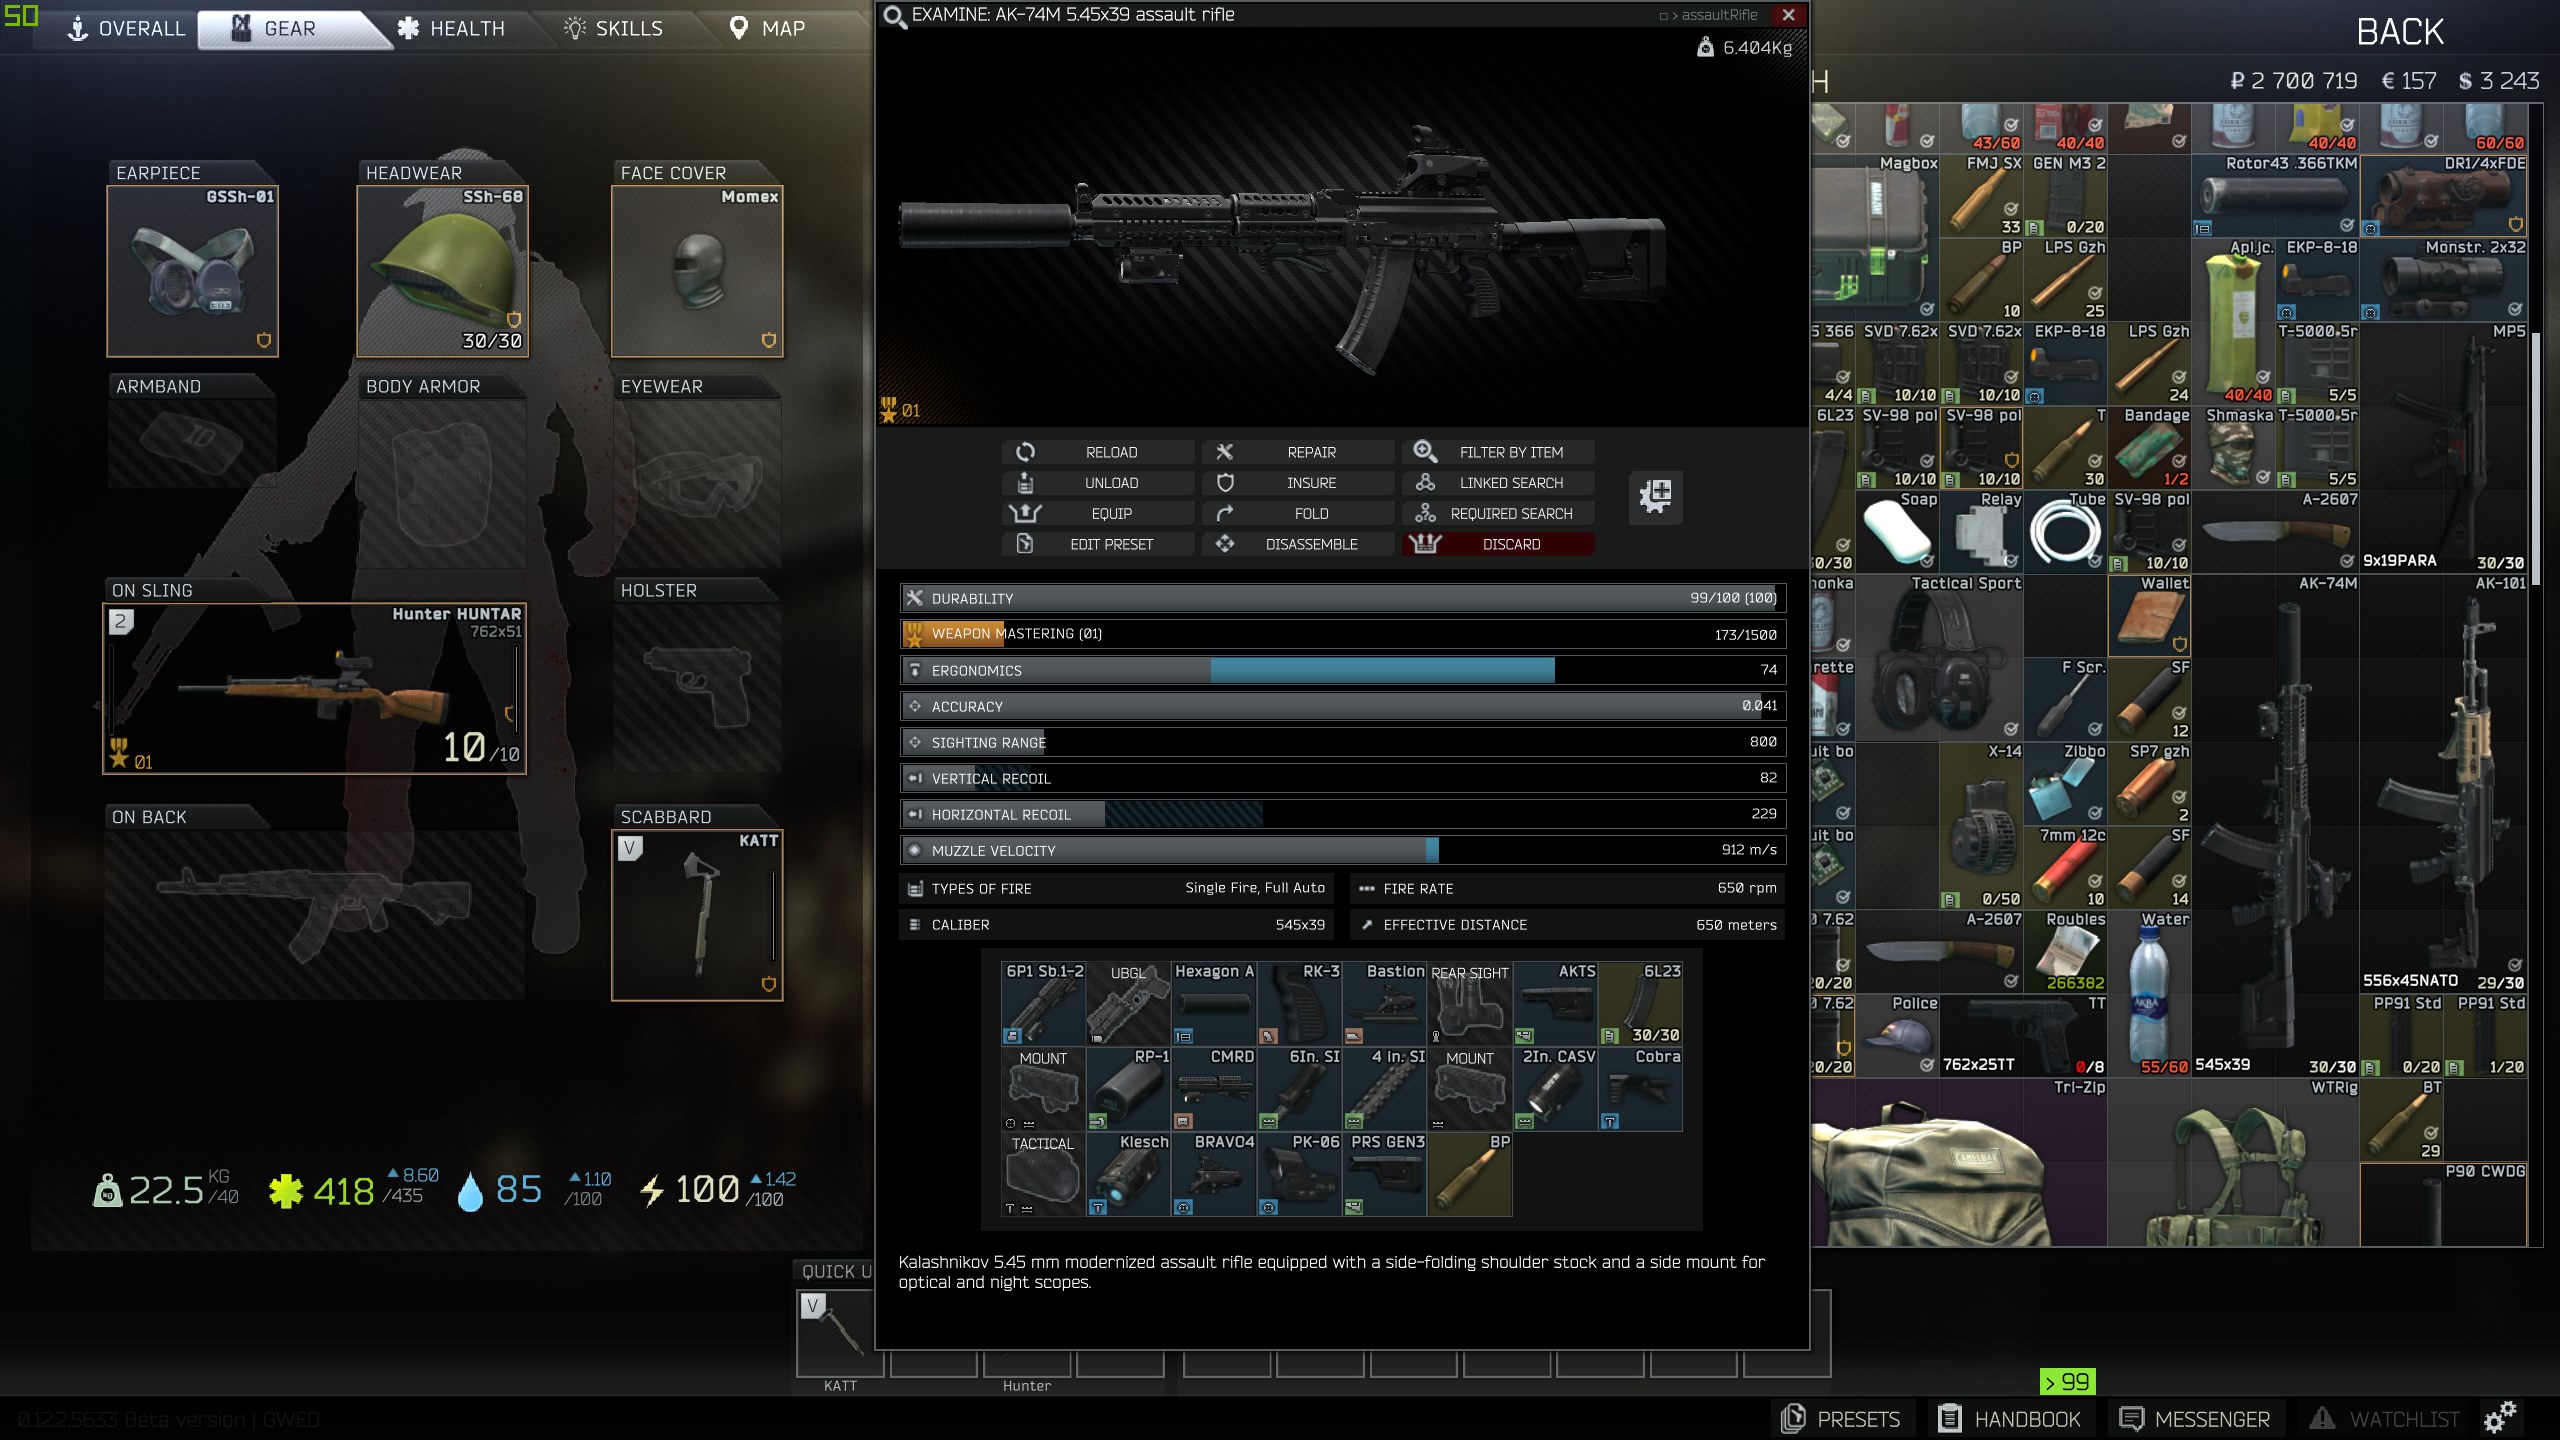Click the RK-3 pistol grip slot
Screen dimensions: 2560x1440
coord(1298,1004)
